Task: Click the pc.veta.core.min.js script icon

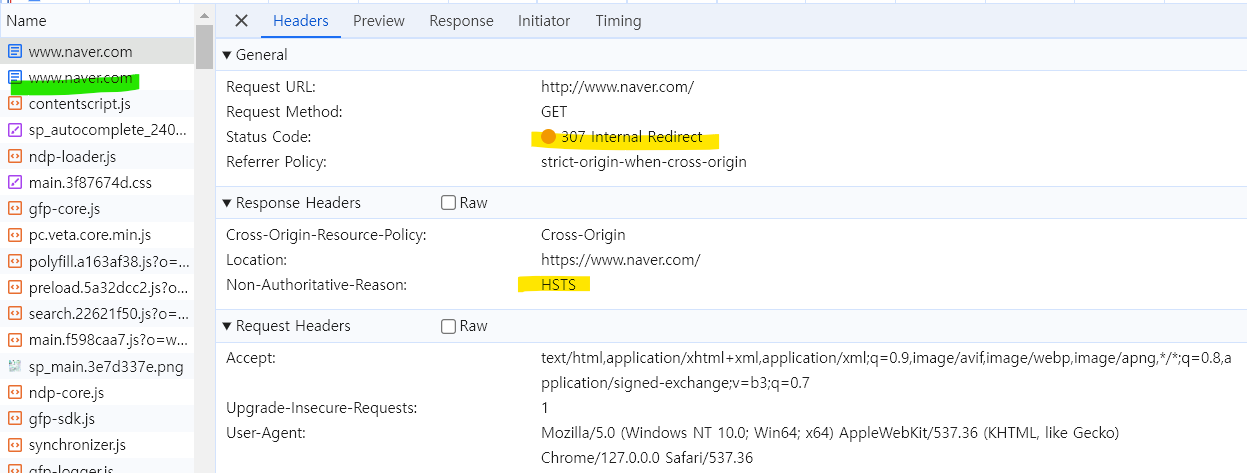Action: (x=15, y=235)
